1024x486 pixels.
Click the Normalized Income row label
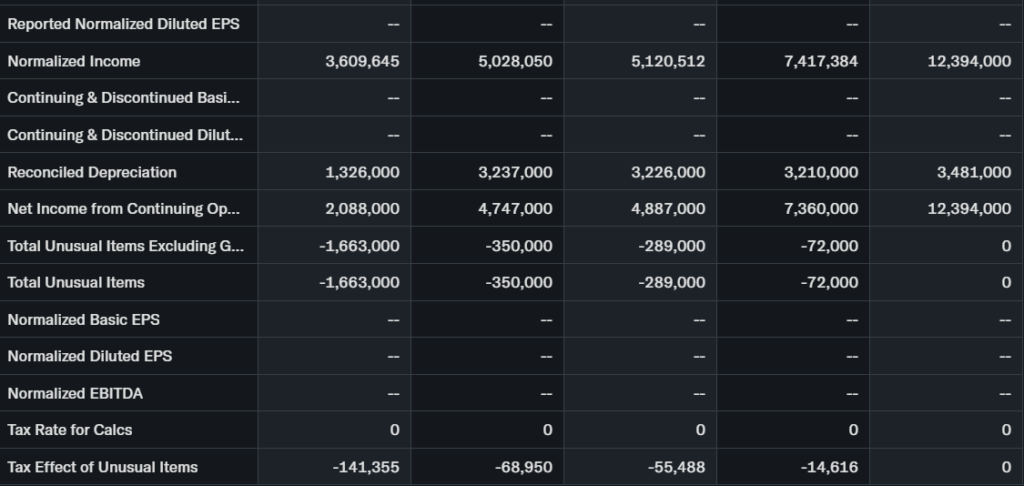[74, 61]
